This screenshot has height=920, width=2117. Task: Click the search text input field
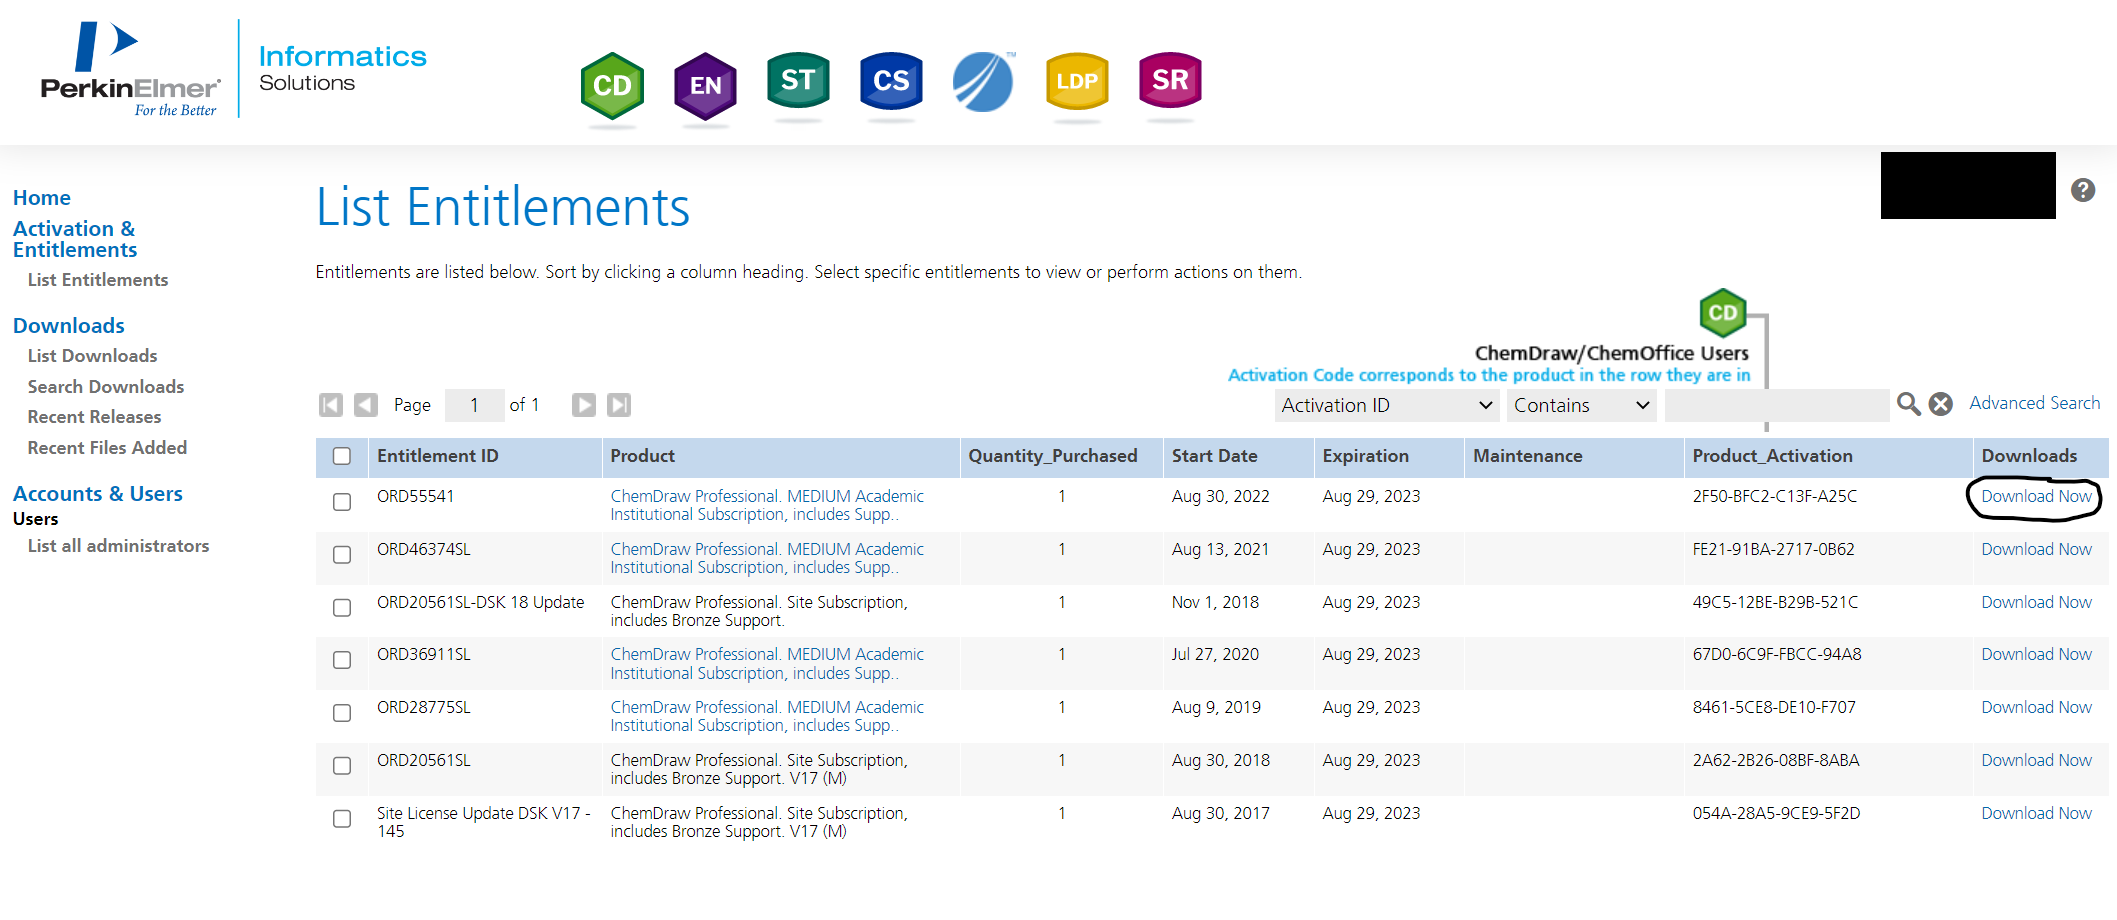point(1776,405)
